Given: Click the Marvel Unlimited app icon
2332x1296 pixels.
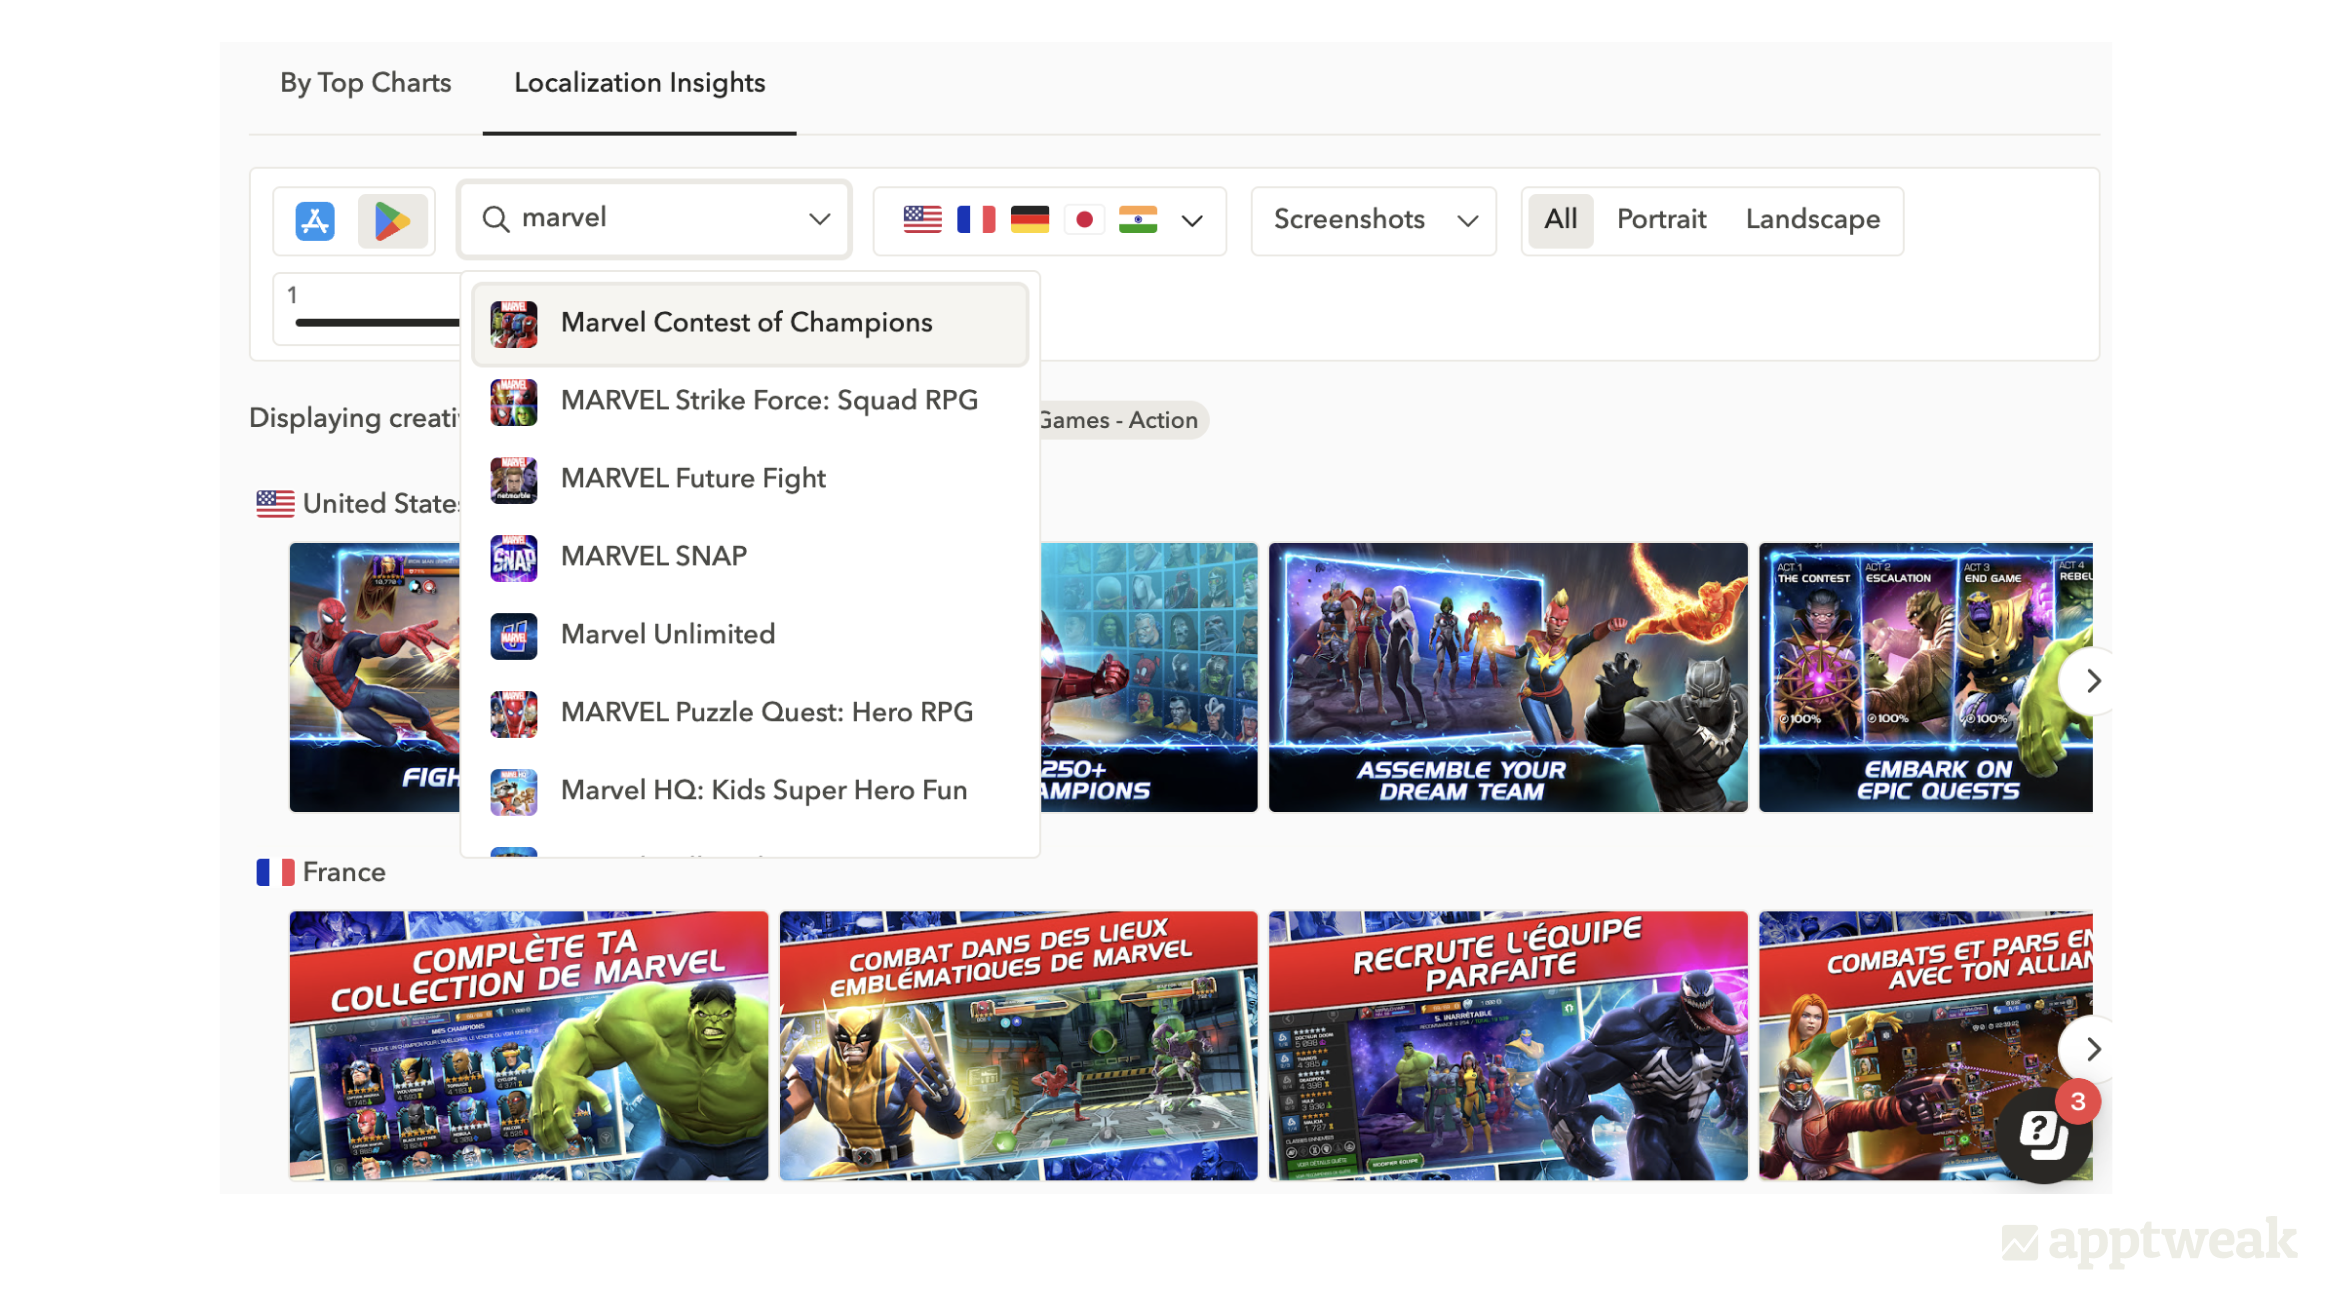Looking at the screenshot, I should (x=513, y=636).
